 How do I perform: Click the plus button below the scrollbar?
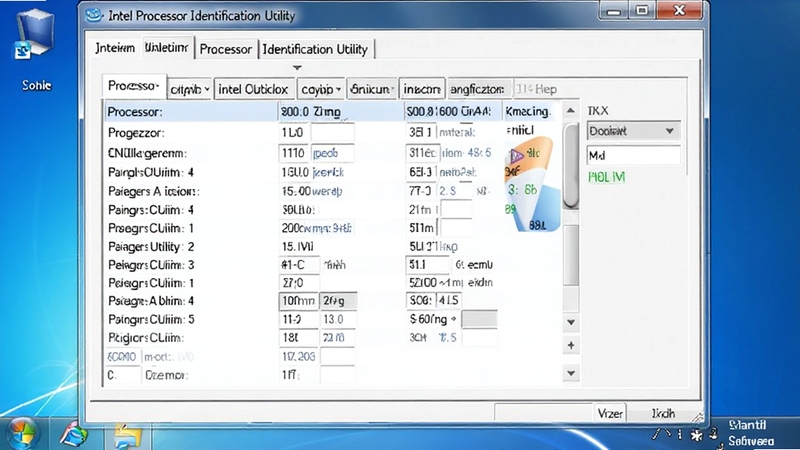pos(571,345)
